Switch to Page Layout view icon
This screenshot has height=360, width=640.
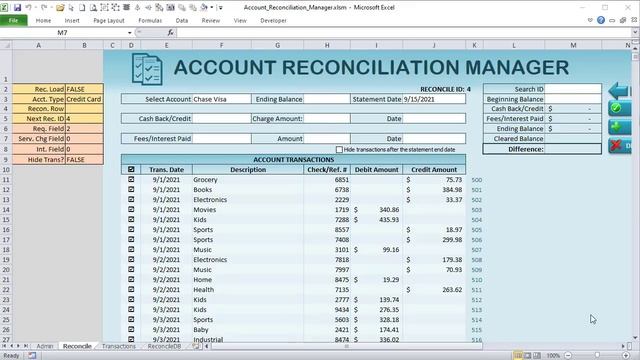527,356
